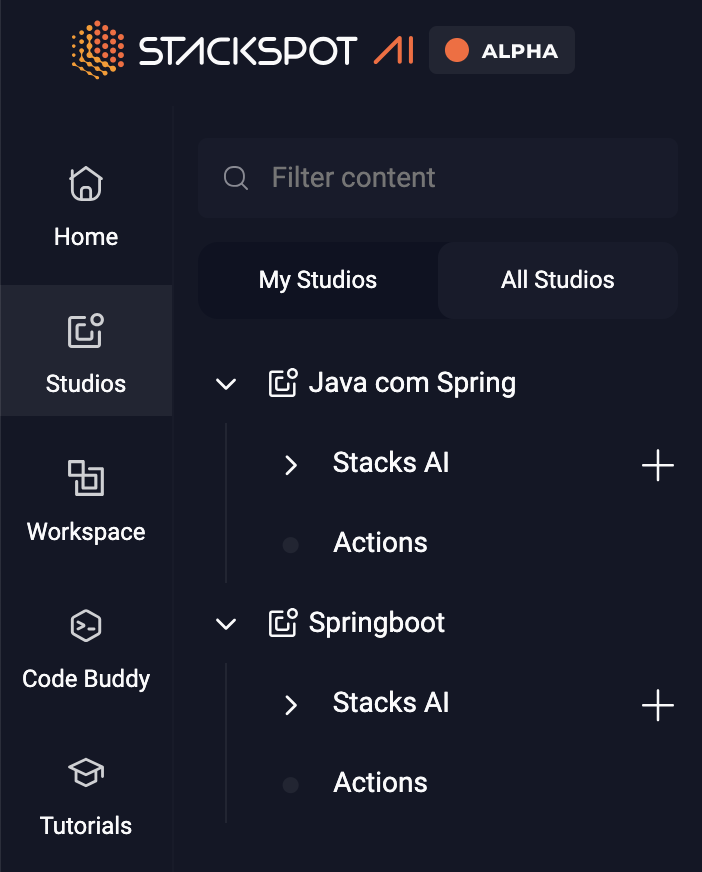The height and width of the screenshot is (872, 702).
Task: Add a stack to Java com Spring
Action: pyautogui.click(x=657, y=465)
